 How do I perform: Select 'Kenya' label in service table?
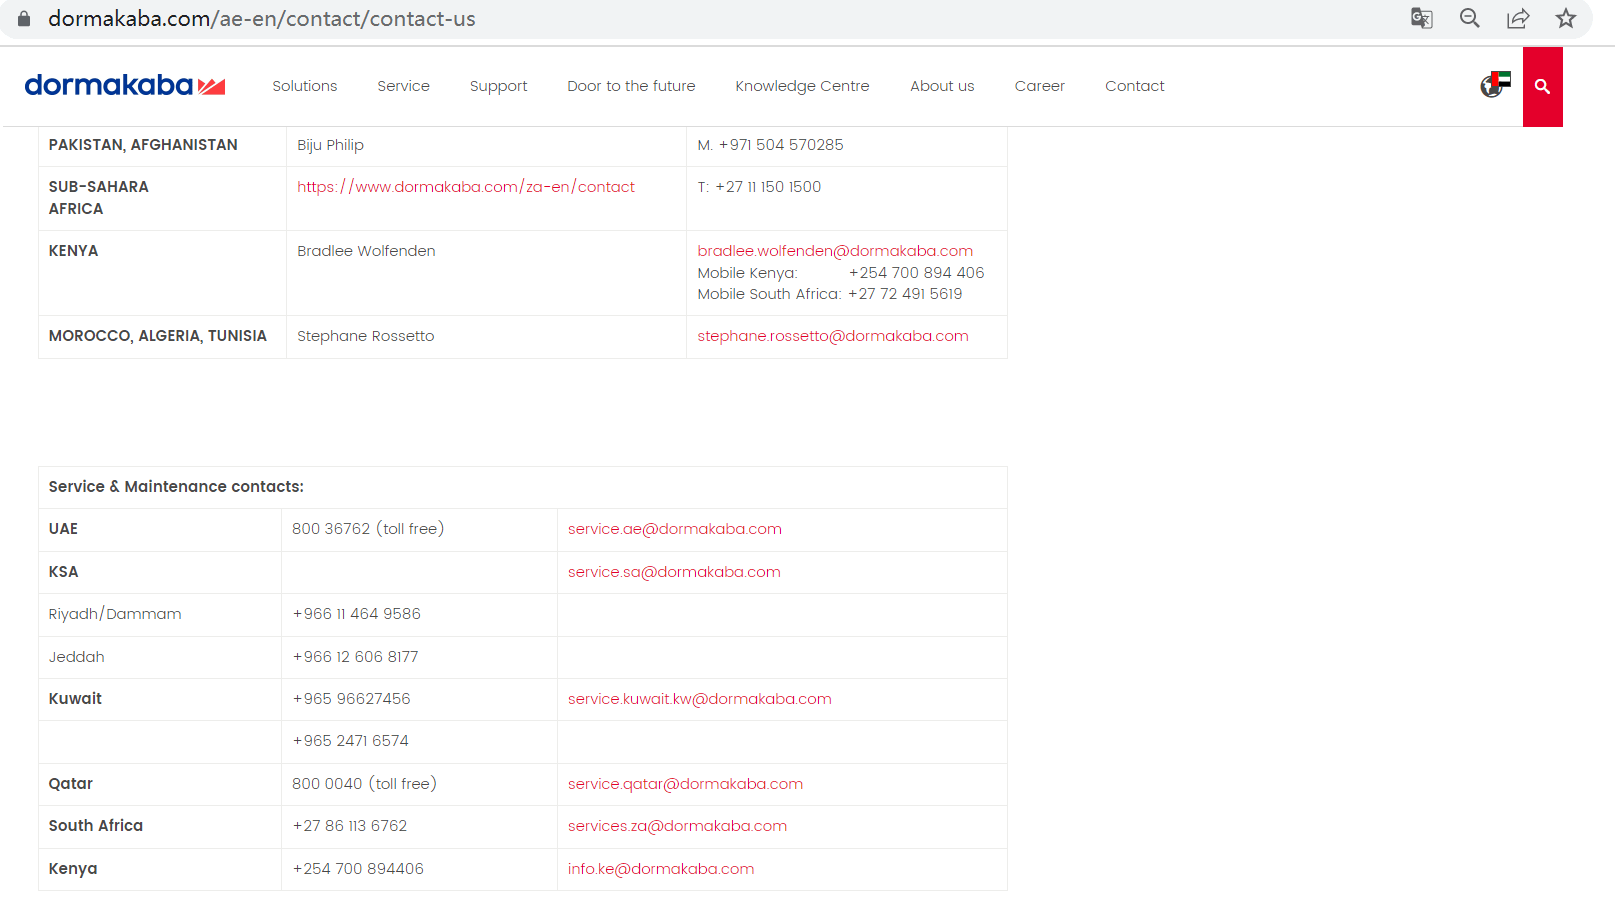pyautogui.click(x=73, y=869)
